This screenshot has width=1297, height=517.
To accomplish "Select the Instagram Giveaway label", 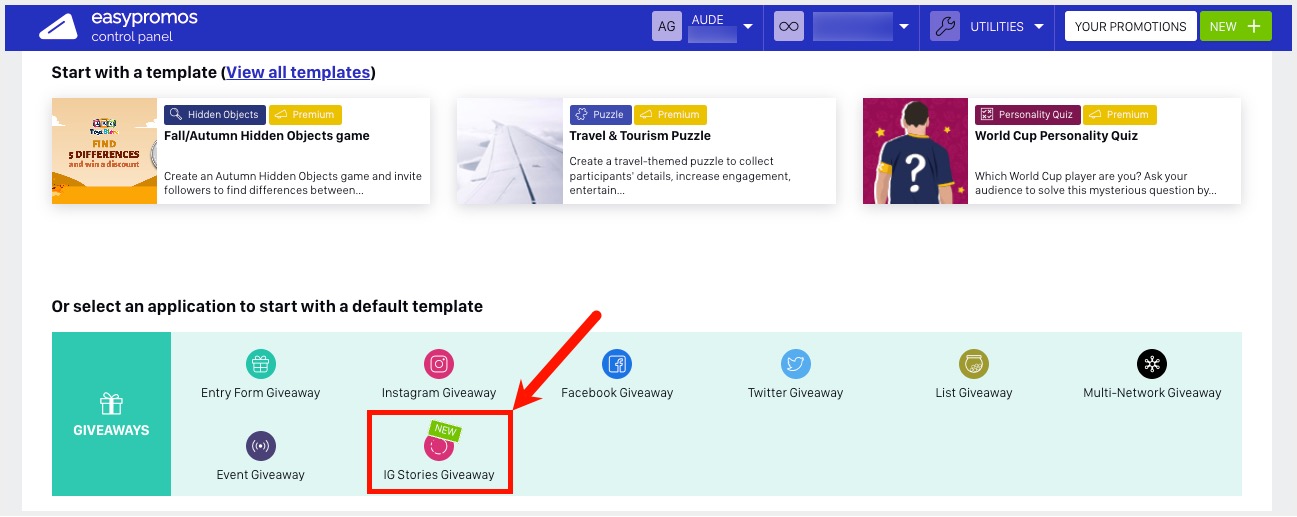I will tap(439, 393).
